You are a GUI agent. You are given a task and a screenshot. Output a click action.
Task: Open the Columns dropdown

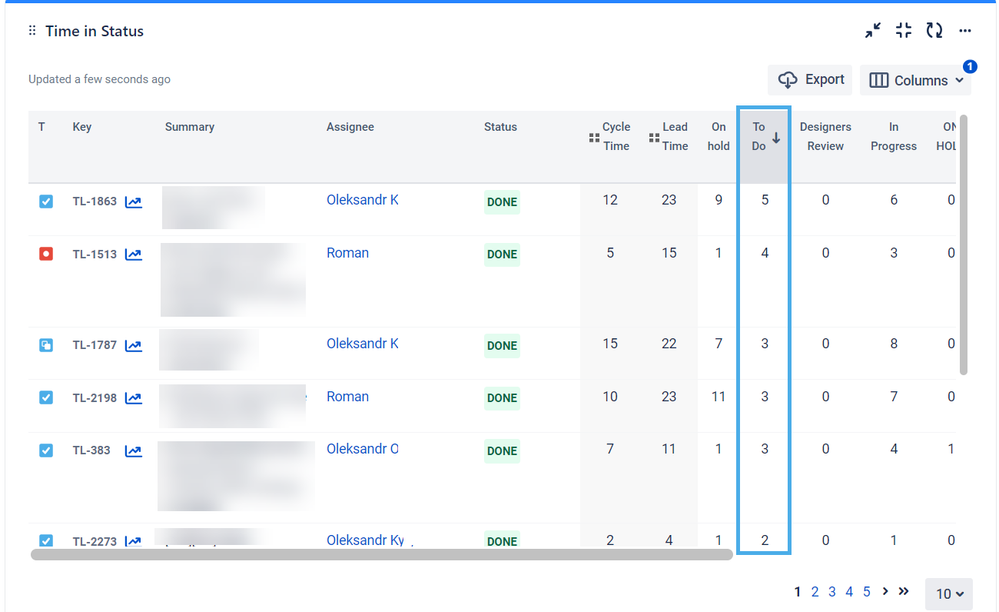click(x=915, y=80)
